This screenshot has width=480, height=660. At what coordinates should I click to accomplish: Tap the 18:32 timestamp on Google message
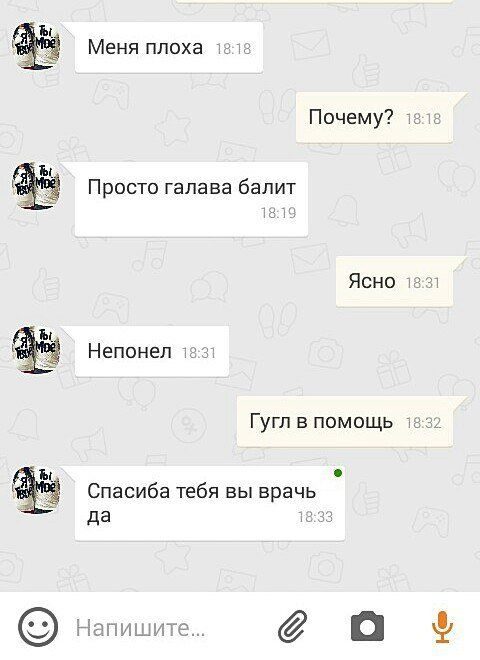(x=423, y=423)
